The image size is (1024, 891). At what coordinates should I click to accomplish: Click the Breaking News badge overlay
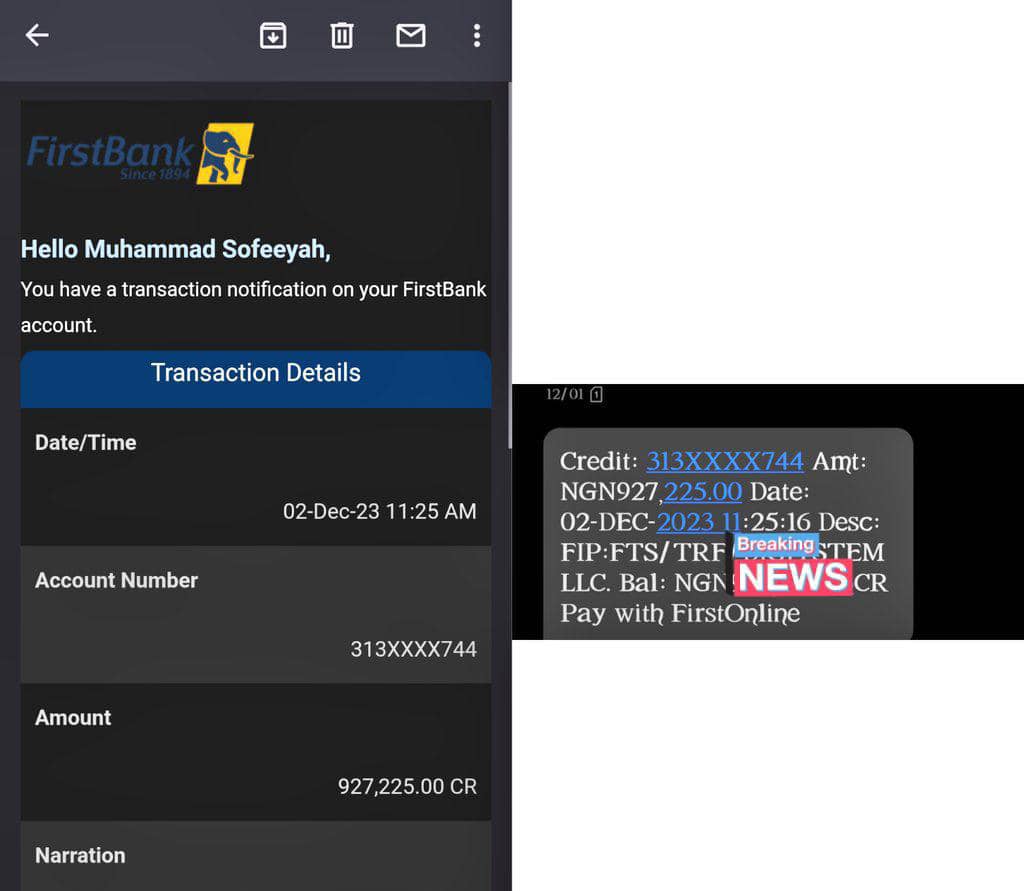point(793,566)
